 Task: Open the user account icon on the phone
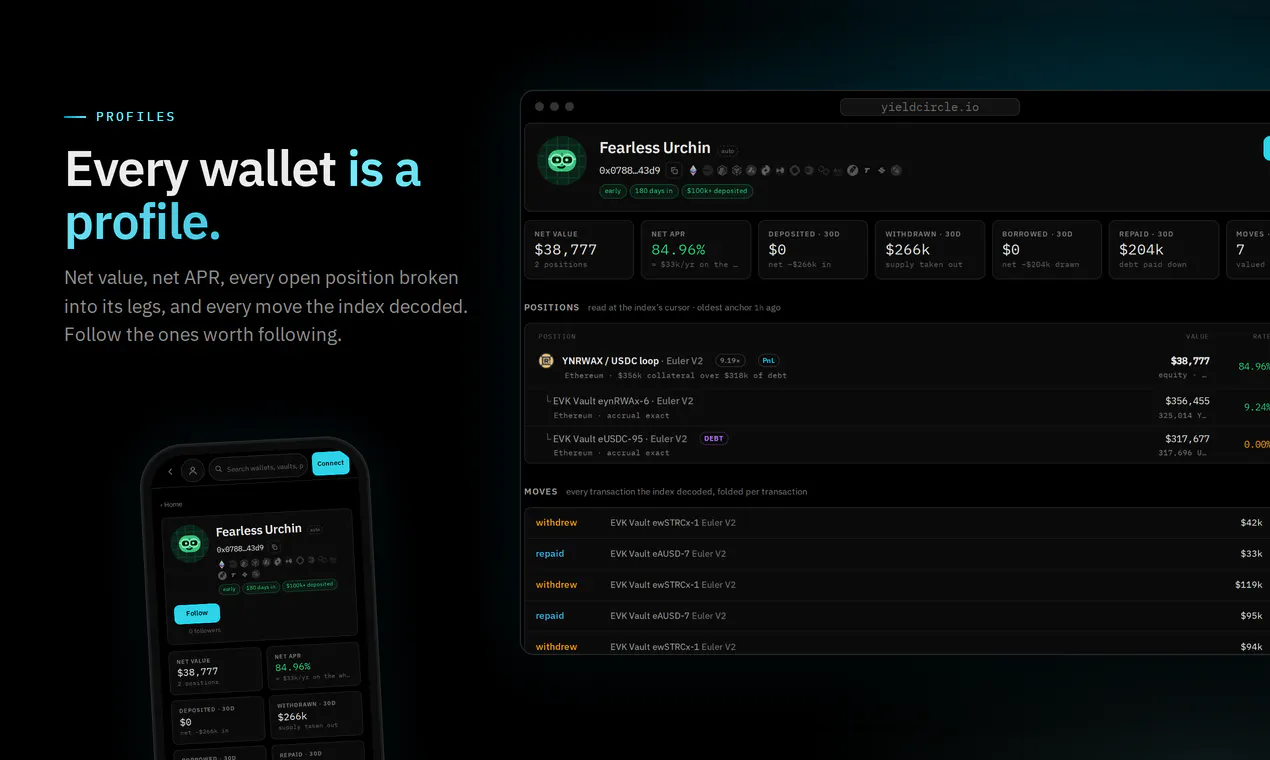point(193,470)
